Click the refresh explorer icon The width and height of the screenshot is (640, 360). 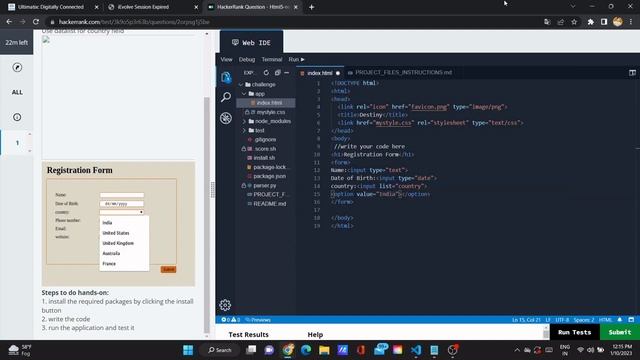[266, 73]
